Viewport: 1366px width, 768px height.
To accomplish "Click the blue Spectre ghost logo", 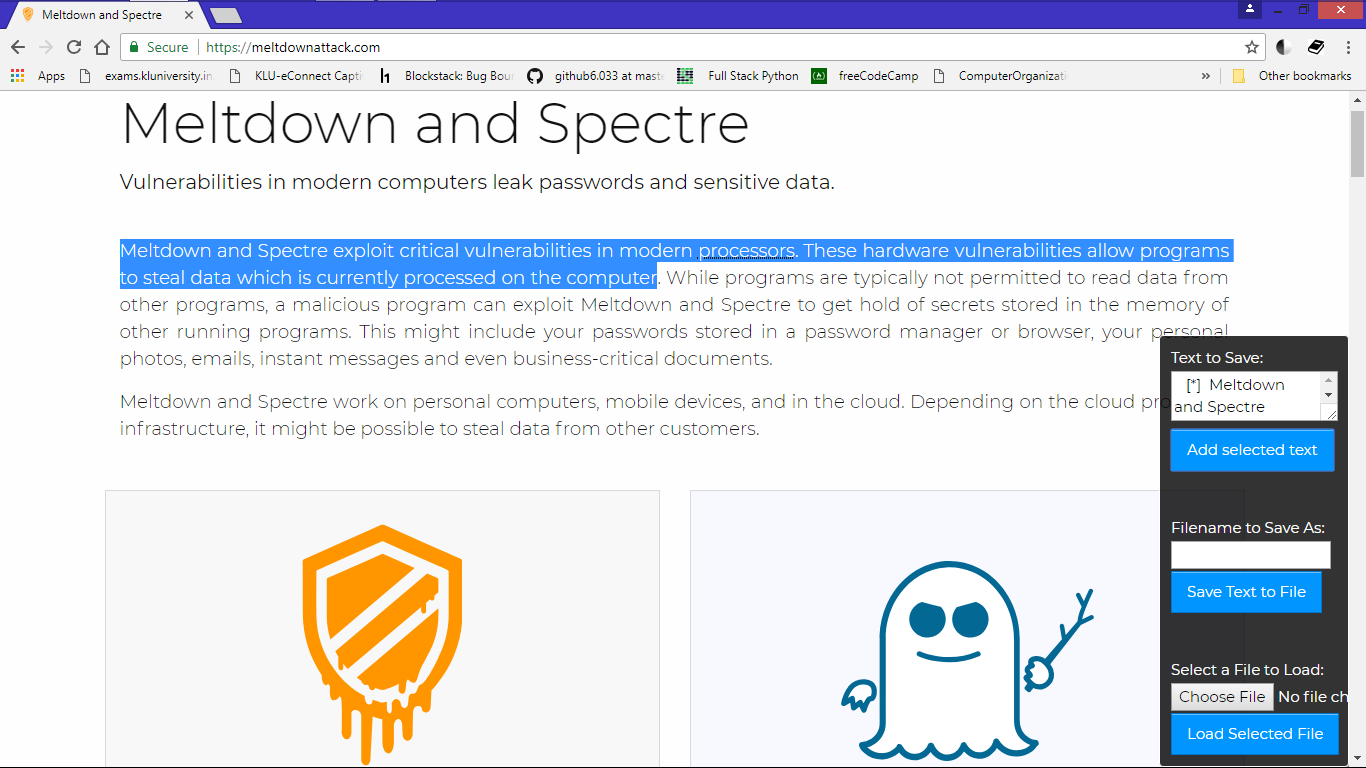I will (967, 662).
